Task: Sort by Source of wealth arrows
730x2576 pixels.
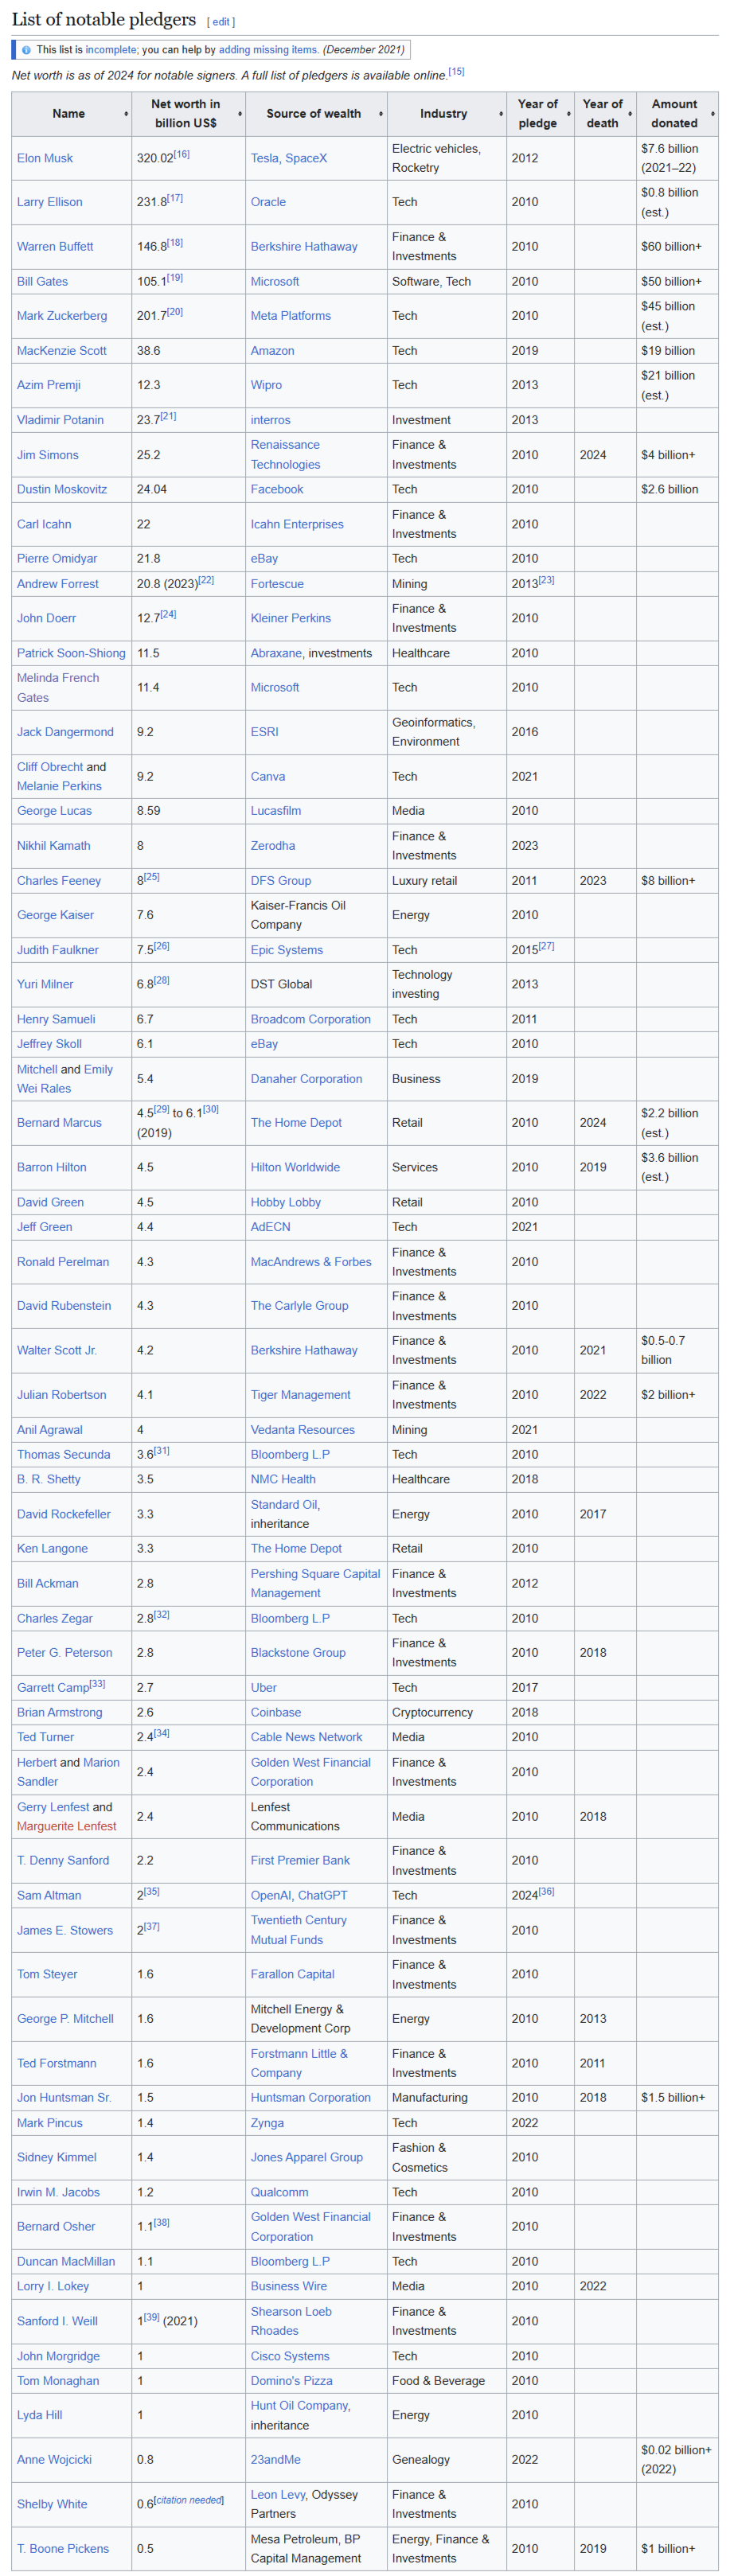Action: tap(381, 114)
